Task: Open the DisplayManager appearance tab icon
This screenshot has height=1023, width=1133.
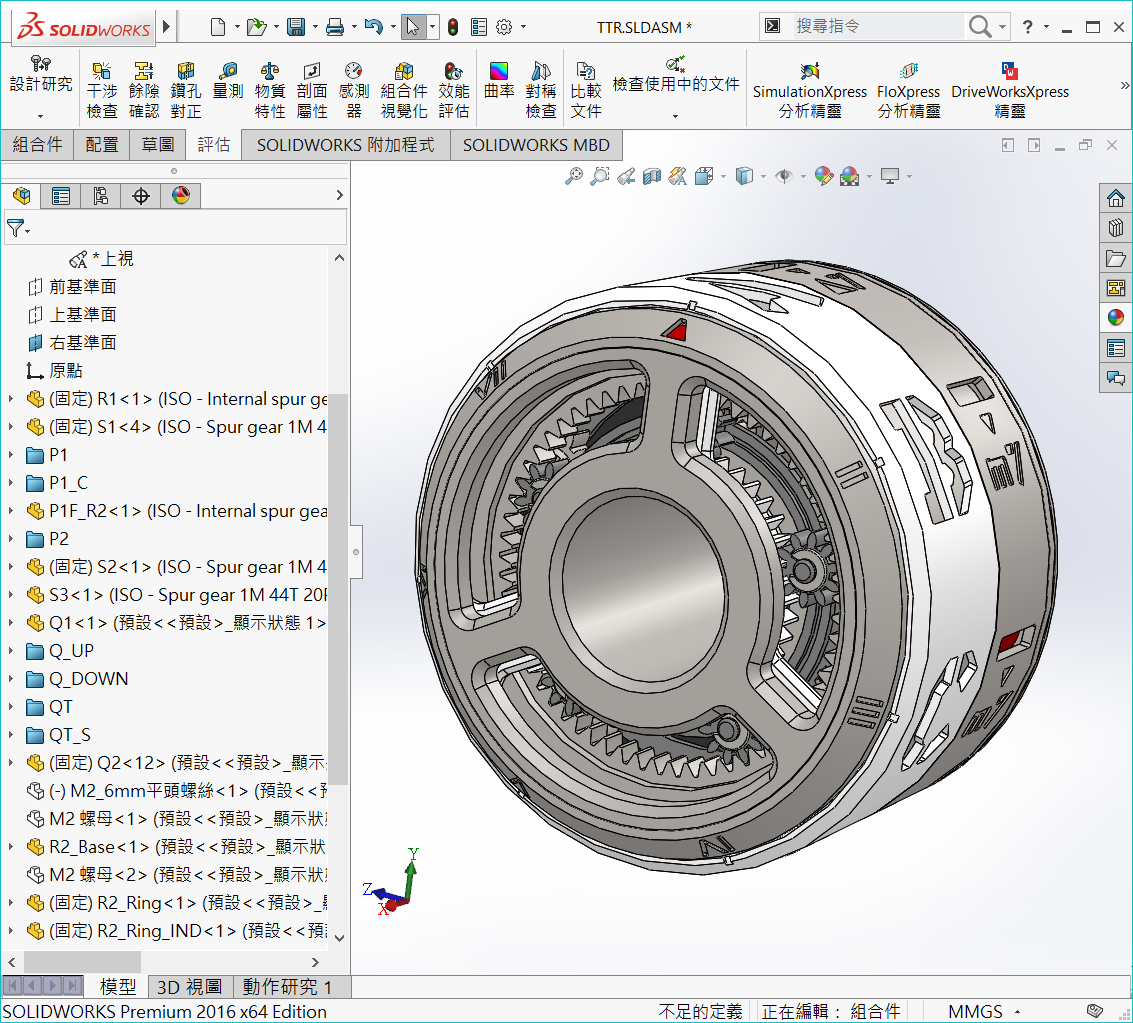Action: click(181, 196)
